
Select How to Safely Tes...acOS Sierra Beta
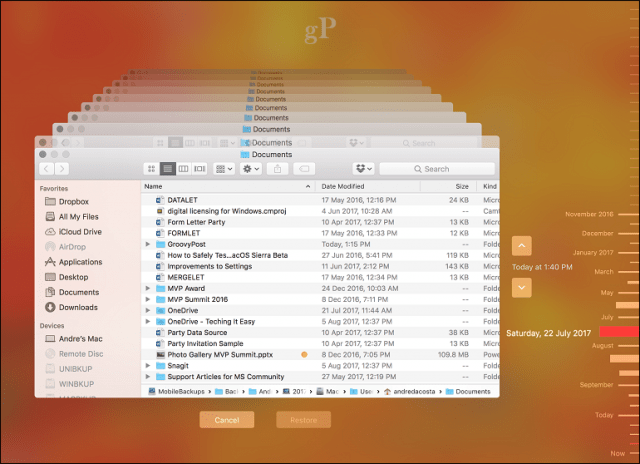point(320,255)
